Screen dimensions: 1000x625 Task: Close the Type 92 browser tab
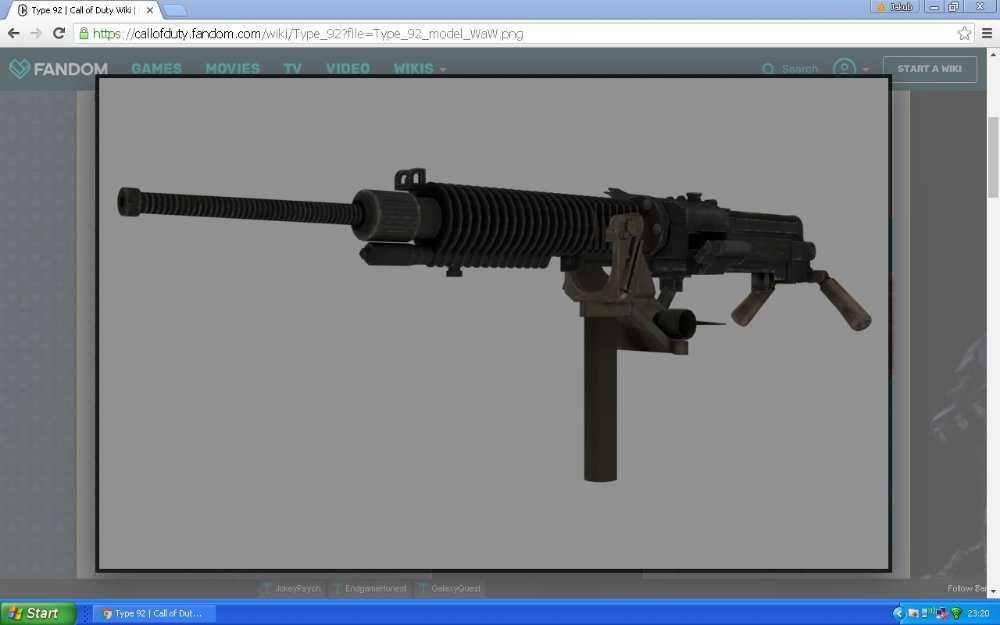click(150, 10)
